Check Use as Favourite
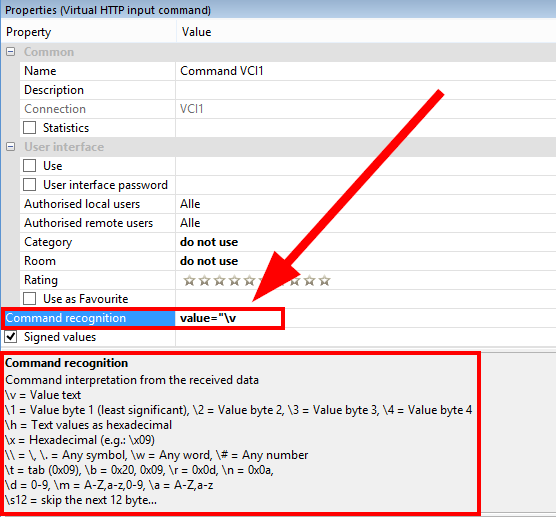Viewport: 556px width, 517px height. [29, 299]
